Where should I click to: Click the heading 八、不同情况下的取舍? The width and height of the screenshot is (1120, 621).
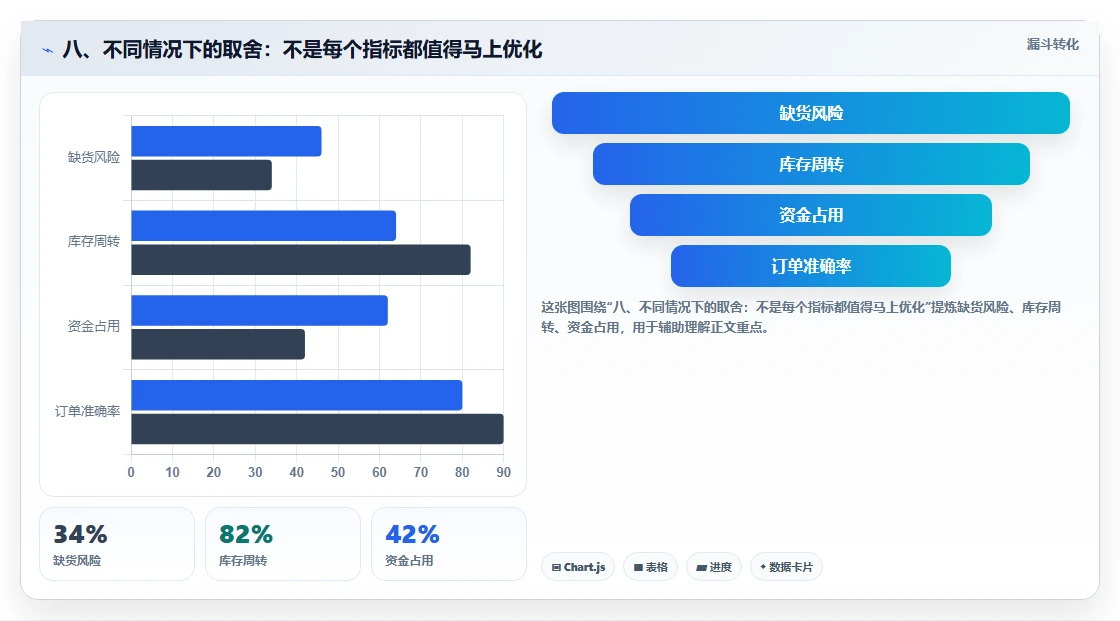tap(302, 49)
